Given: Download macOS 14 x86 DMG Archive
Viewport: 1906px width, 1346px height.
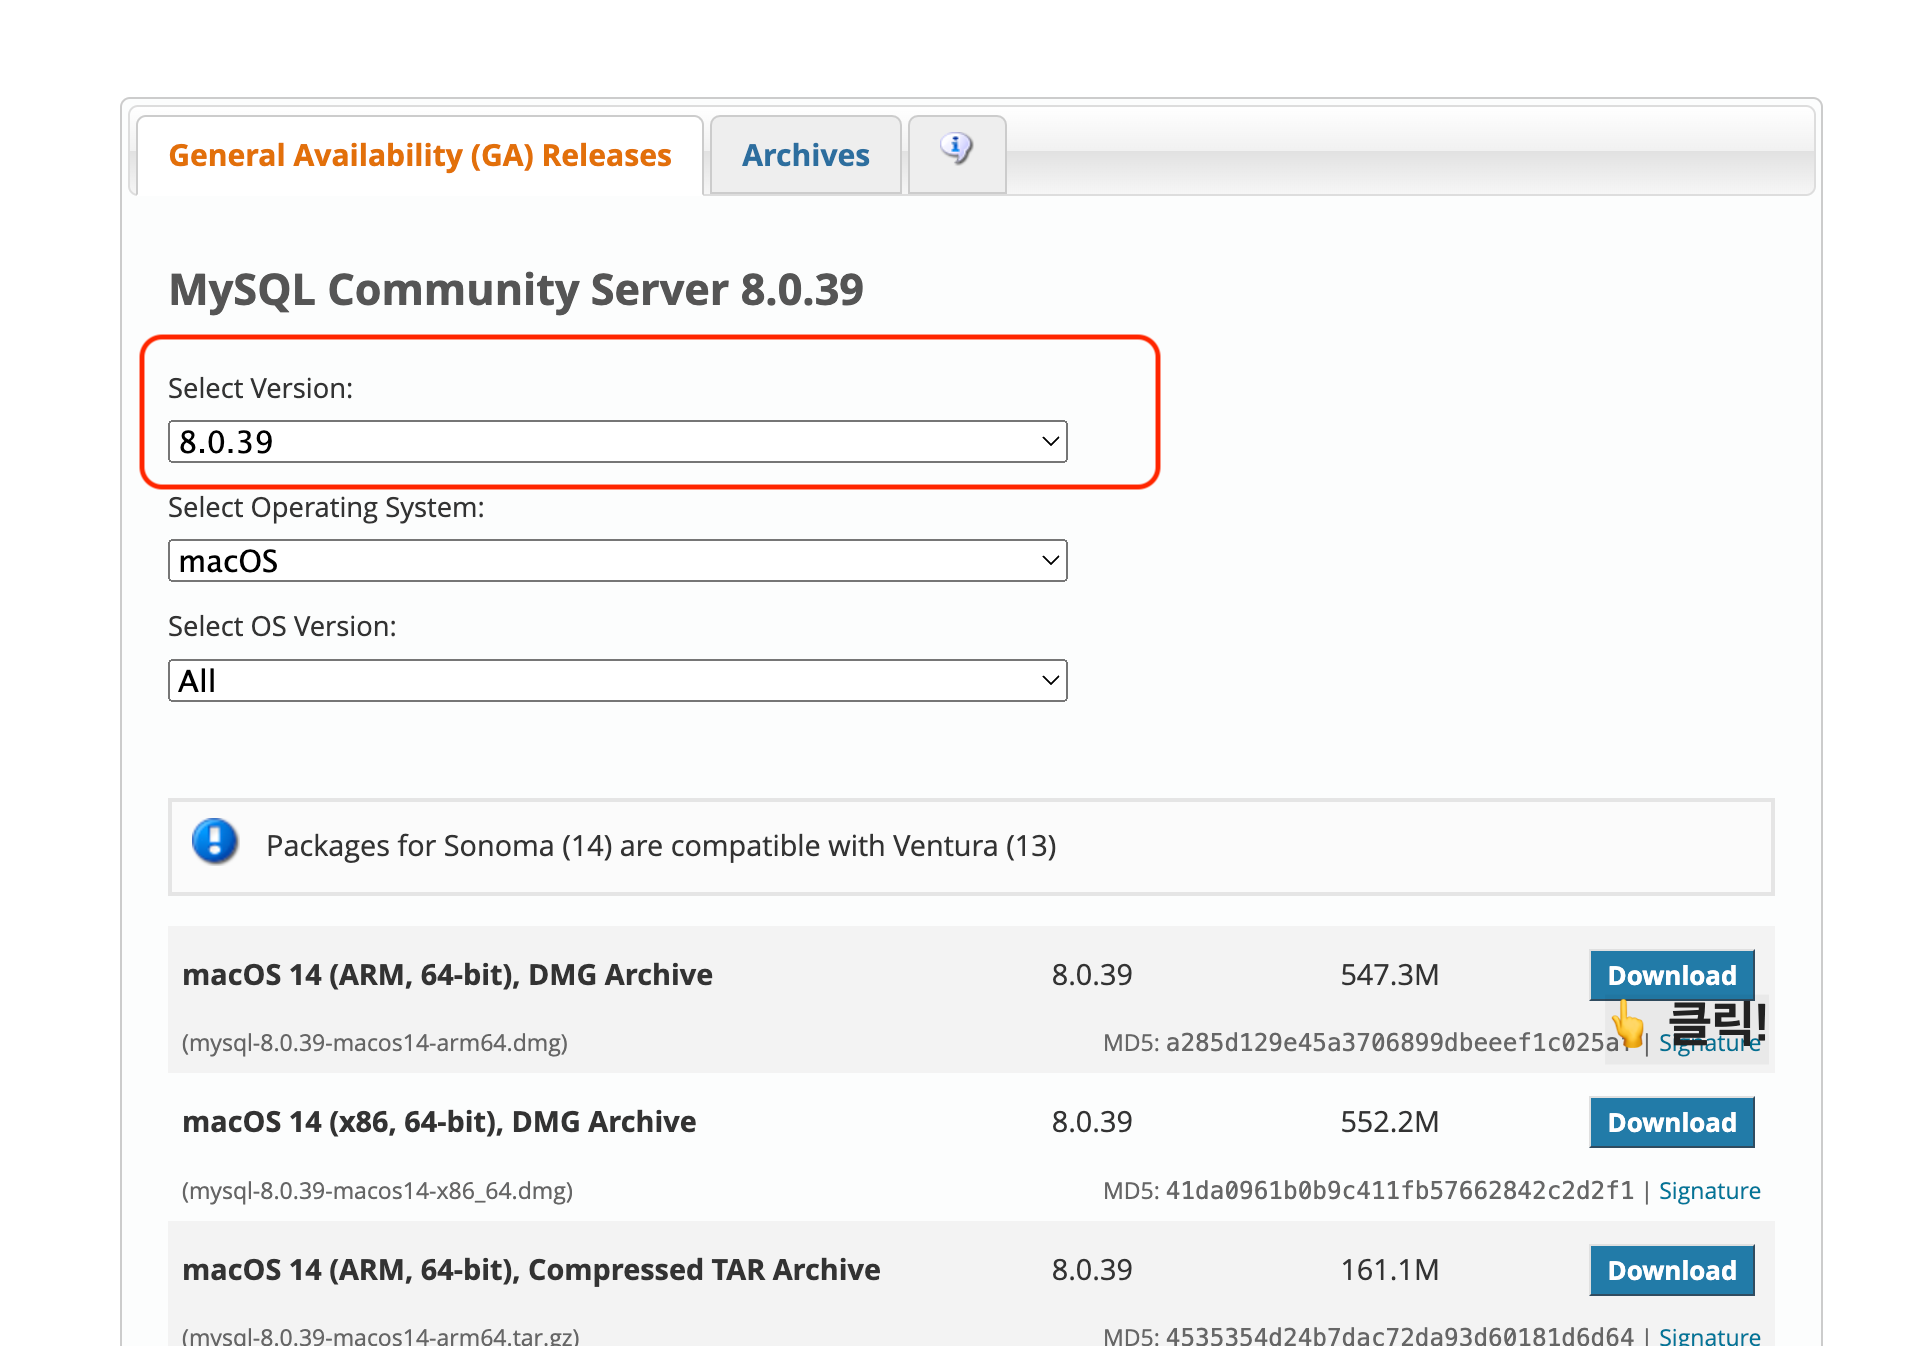Looking at the screenshot, I should coord(1671,1122).
